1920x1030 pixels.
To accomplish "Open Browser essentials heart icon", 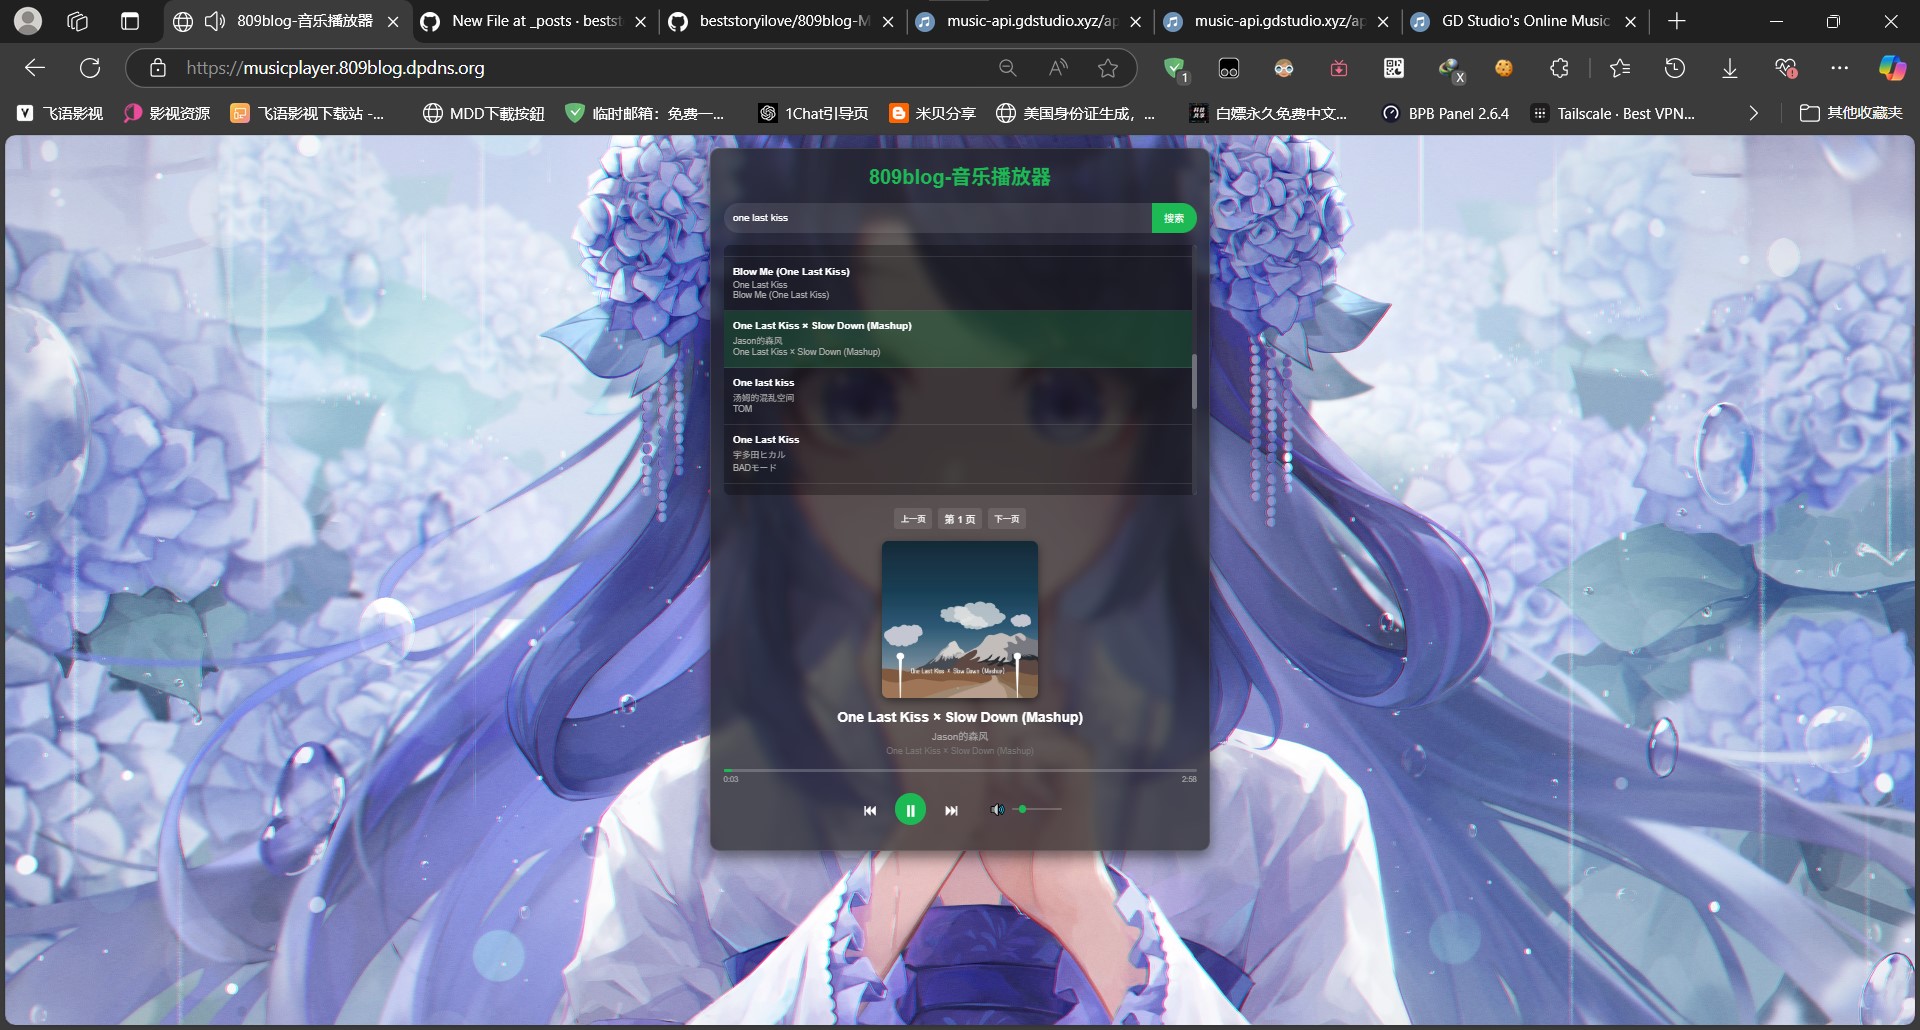I will pos(1786,68).
